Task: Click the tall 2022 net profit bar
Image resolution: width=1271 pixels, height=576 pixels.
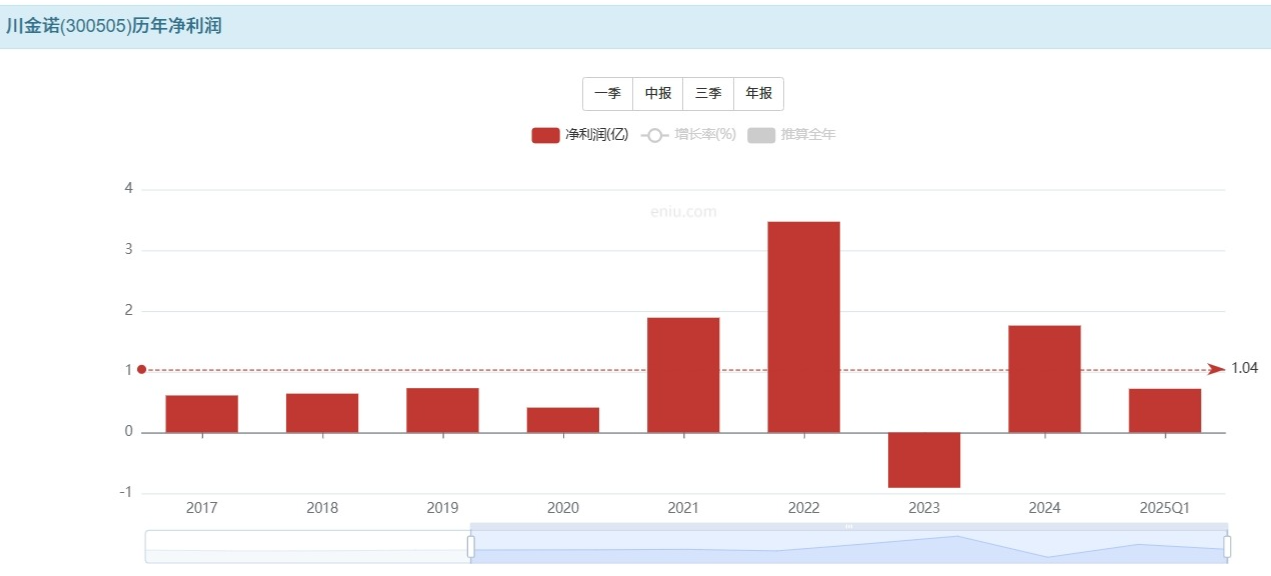Action: point(804,327)
